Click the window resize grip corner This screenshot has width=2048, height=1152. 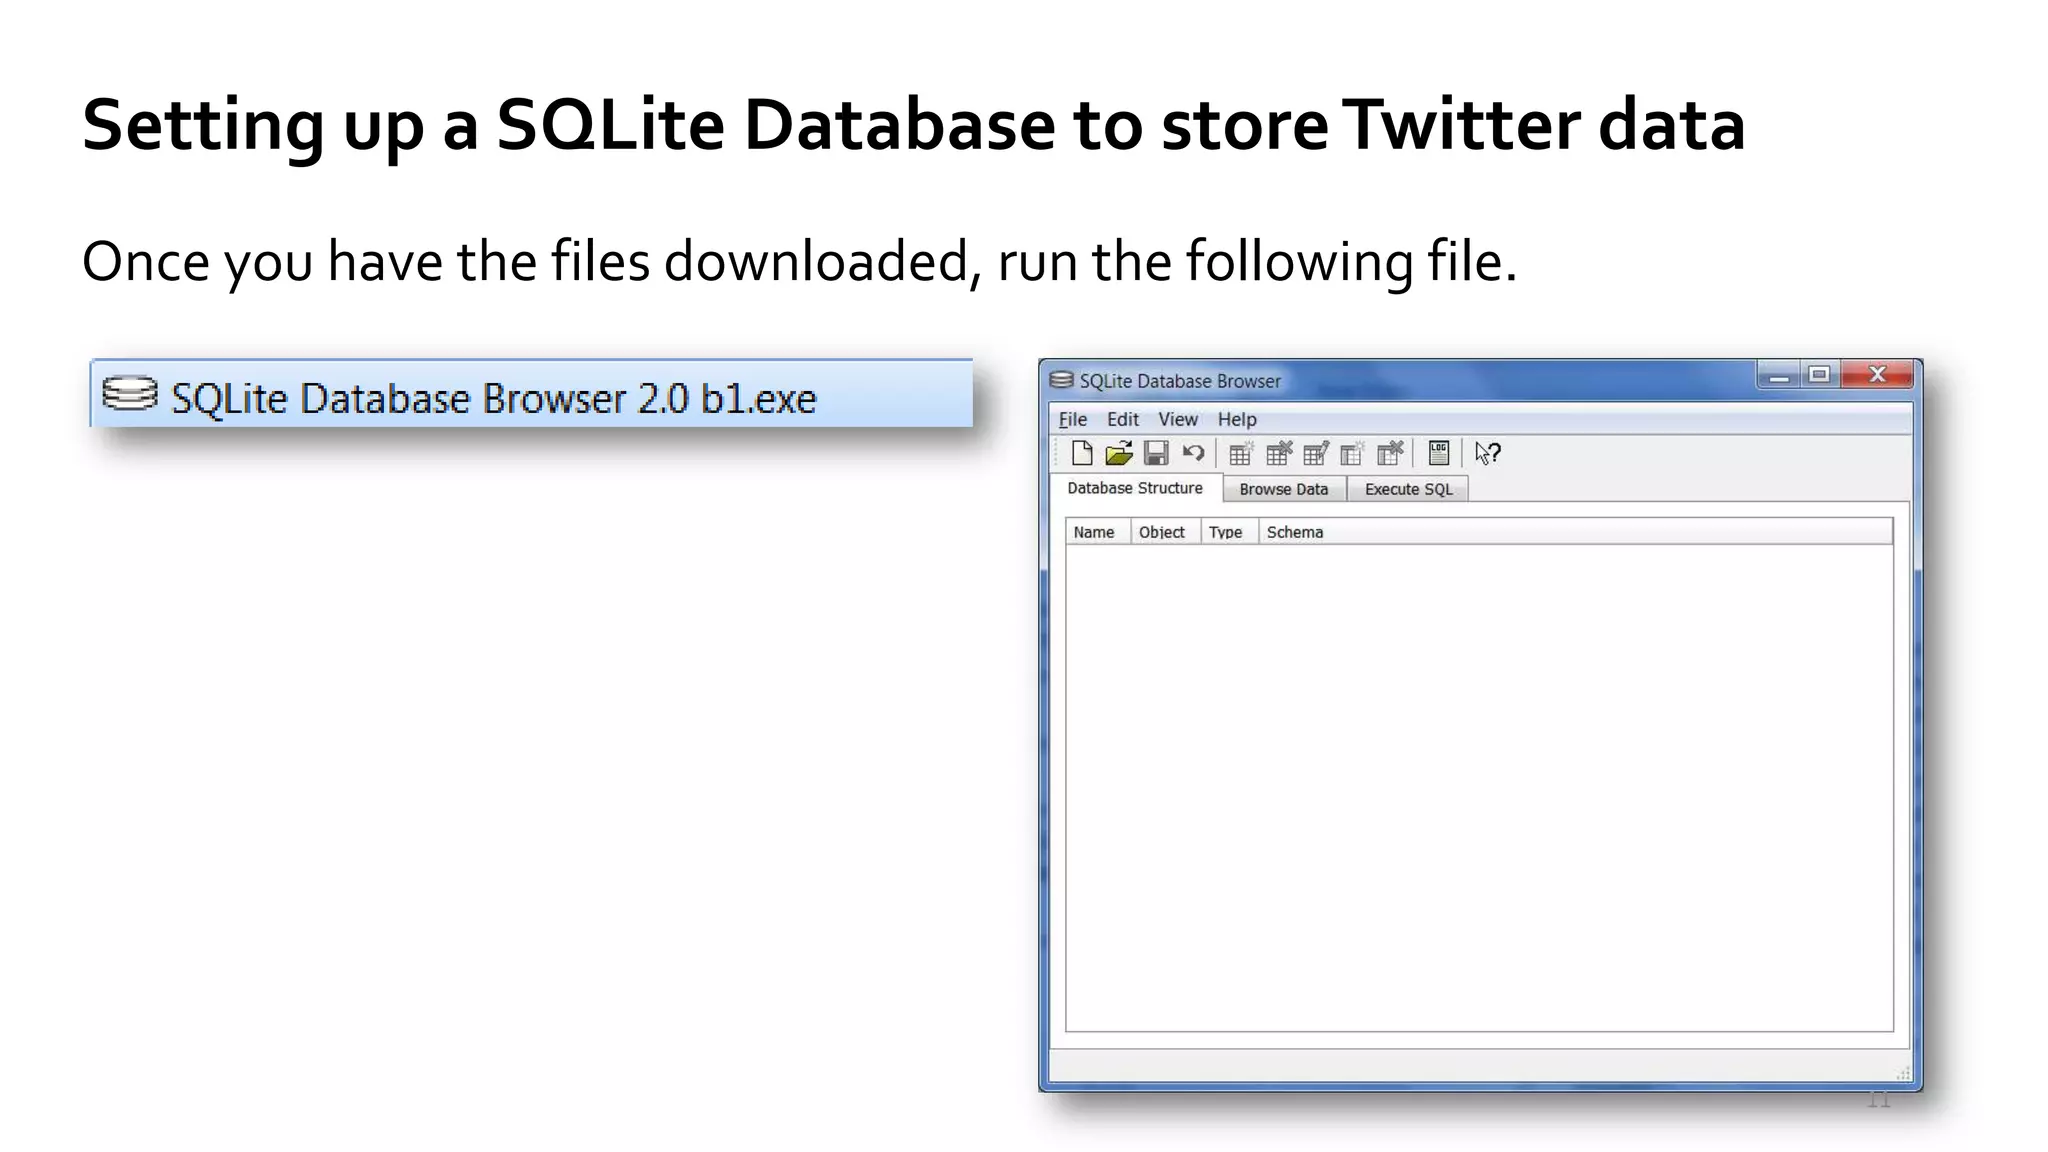click(x=1902, y=1073)
